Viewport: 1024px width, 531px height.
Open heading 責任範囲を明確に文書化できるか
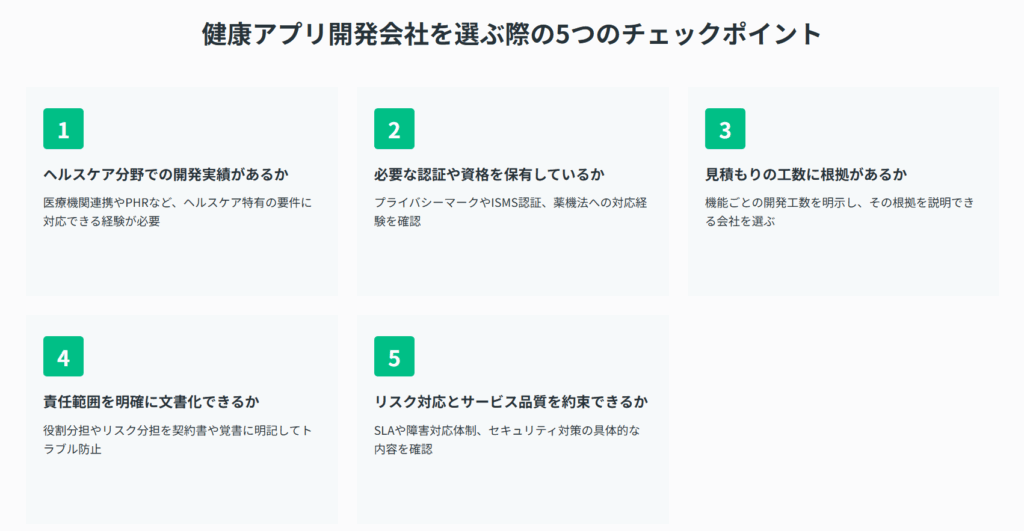click(x=151, y=402)
